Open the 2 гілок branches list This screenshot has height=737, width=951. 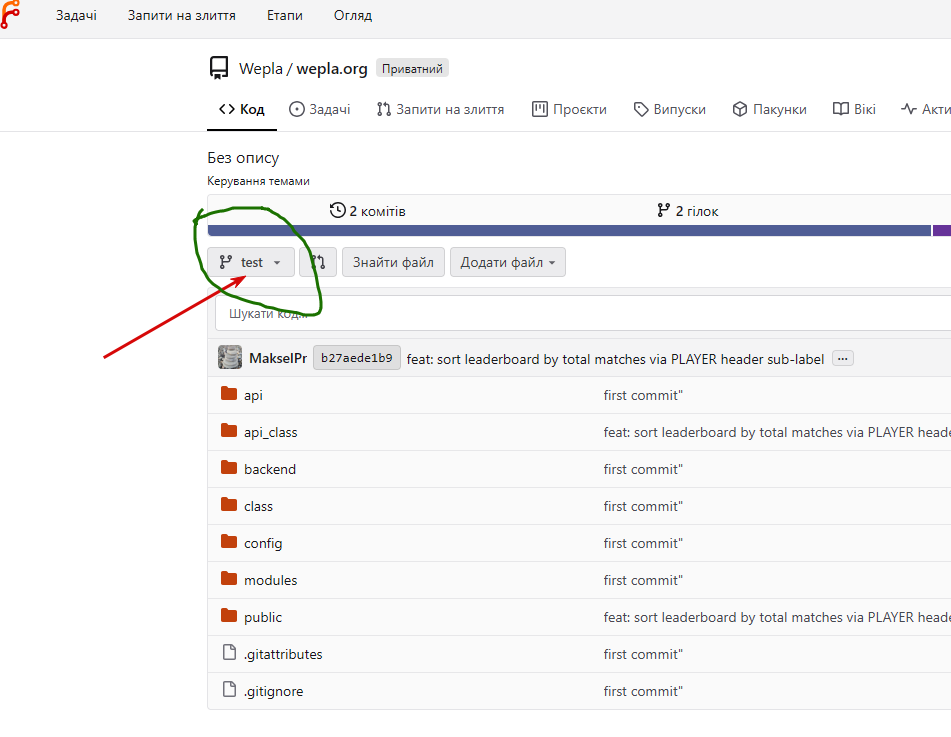tap(688, 211)
